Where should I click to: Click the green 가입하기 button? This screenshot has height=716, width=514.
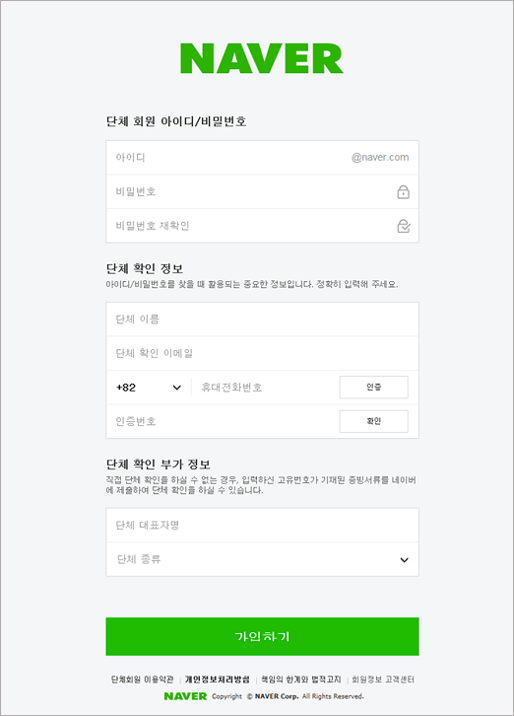tap(262, 636)
